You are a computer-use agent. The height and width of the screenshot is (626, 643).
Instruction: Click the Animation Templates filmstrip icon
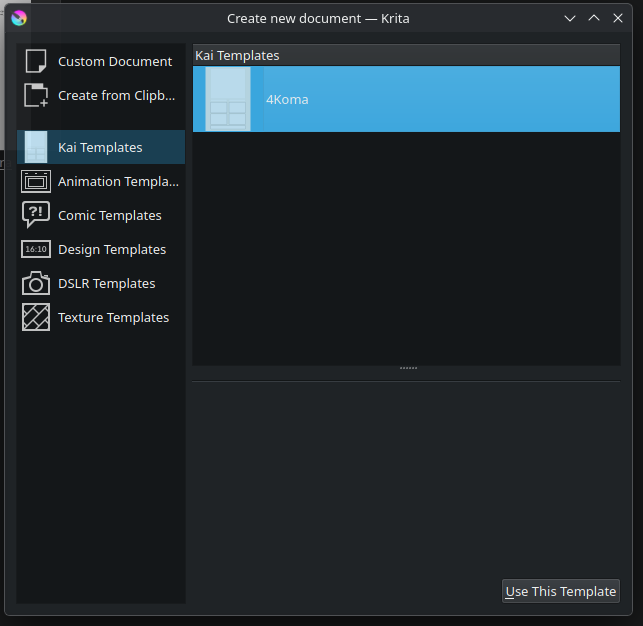(36, 181)
